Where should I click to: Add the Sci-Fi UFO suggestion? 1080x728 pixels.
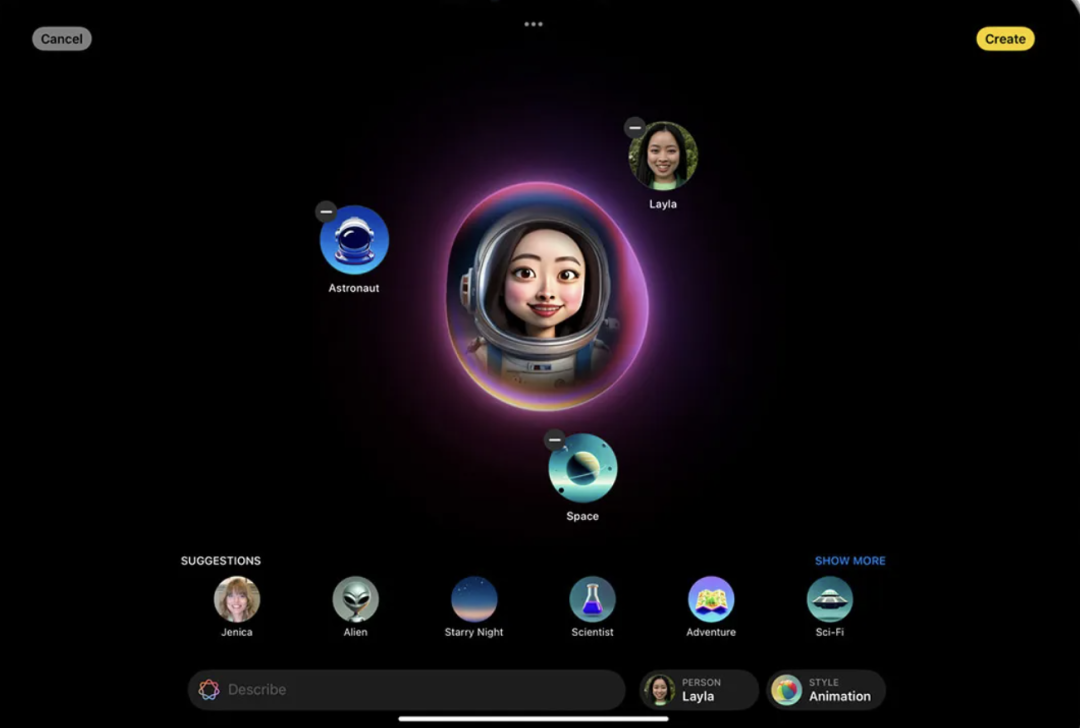(x=829, y=599)
